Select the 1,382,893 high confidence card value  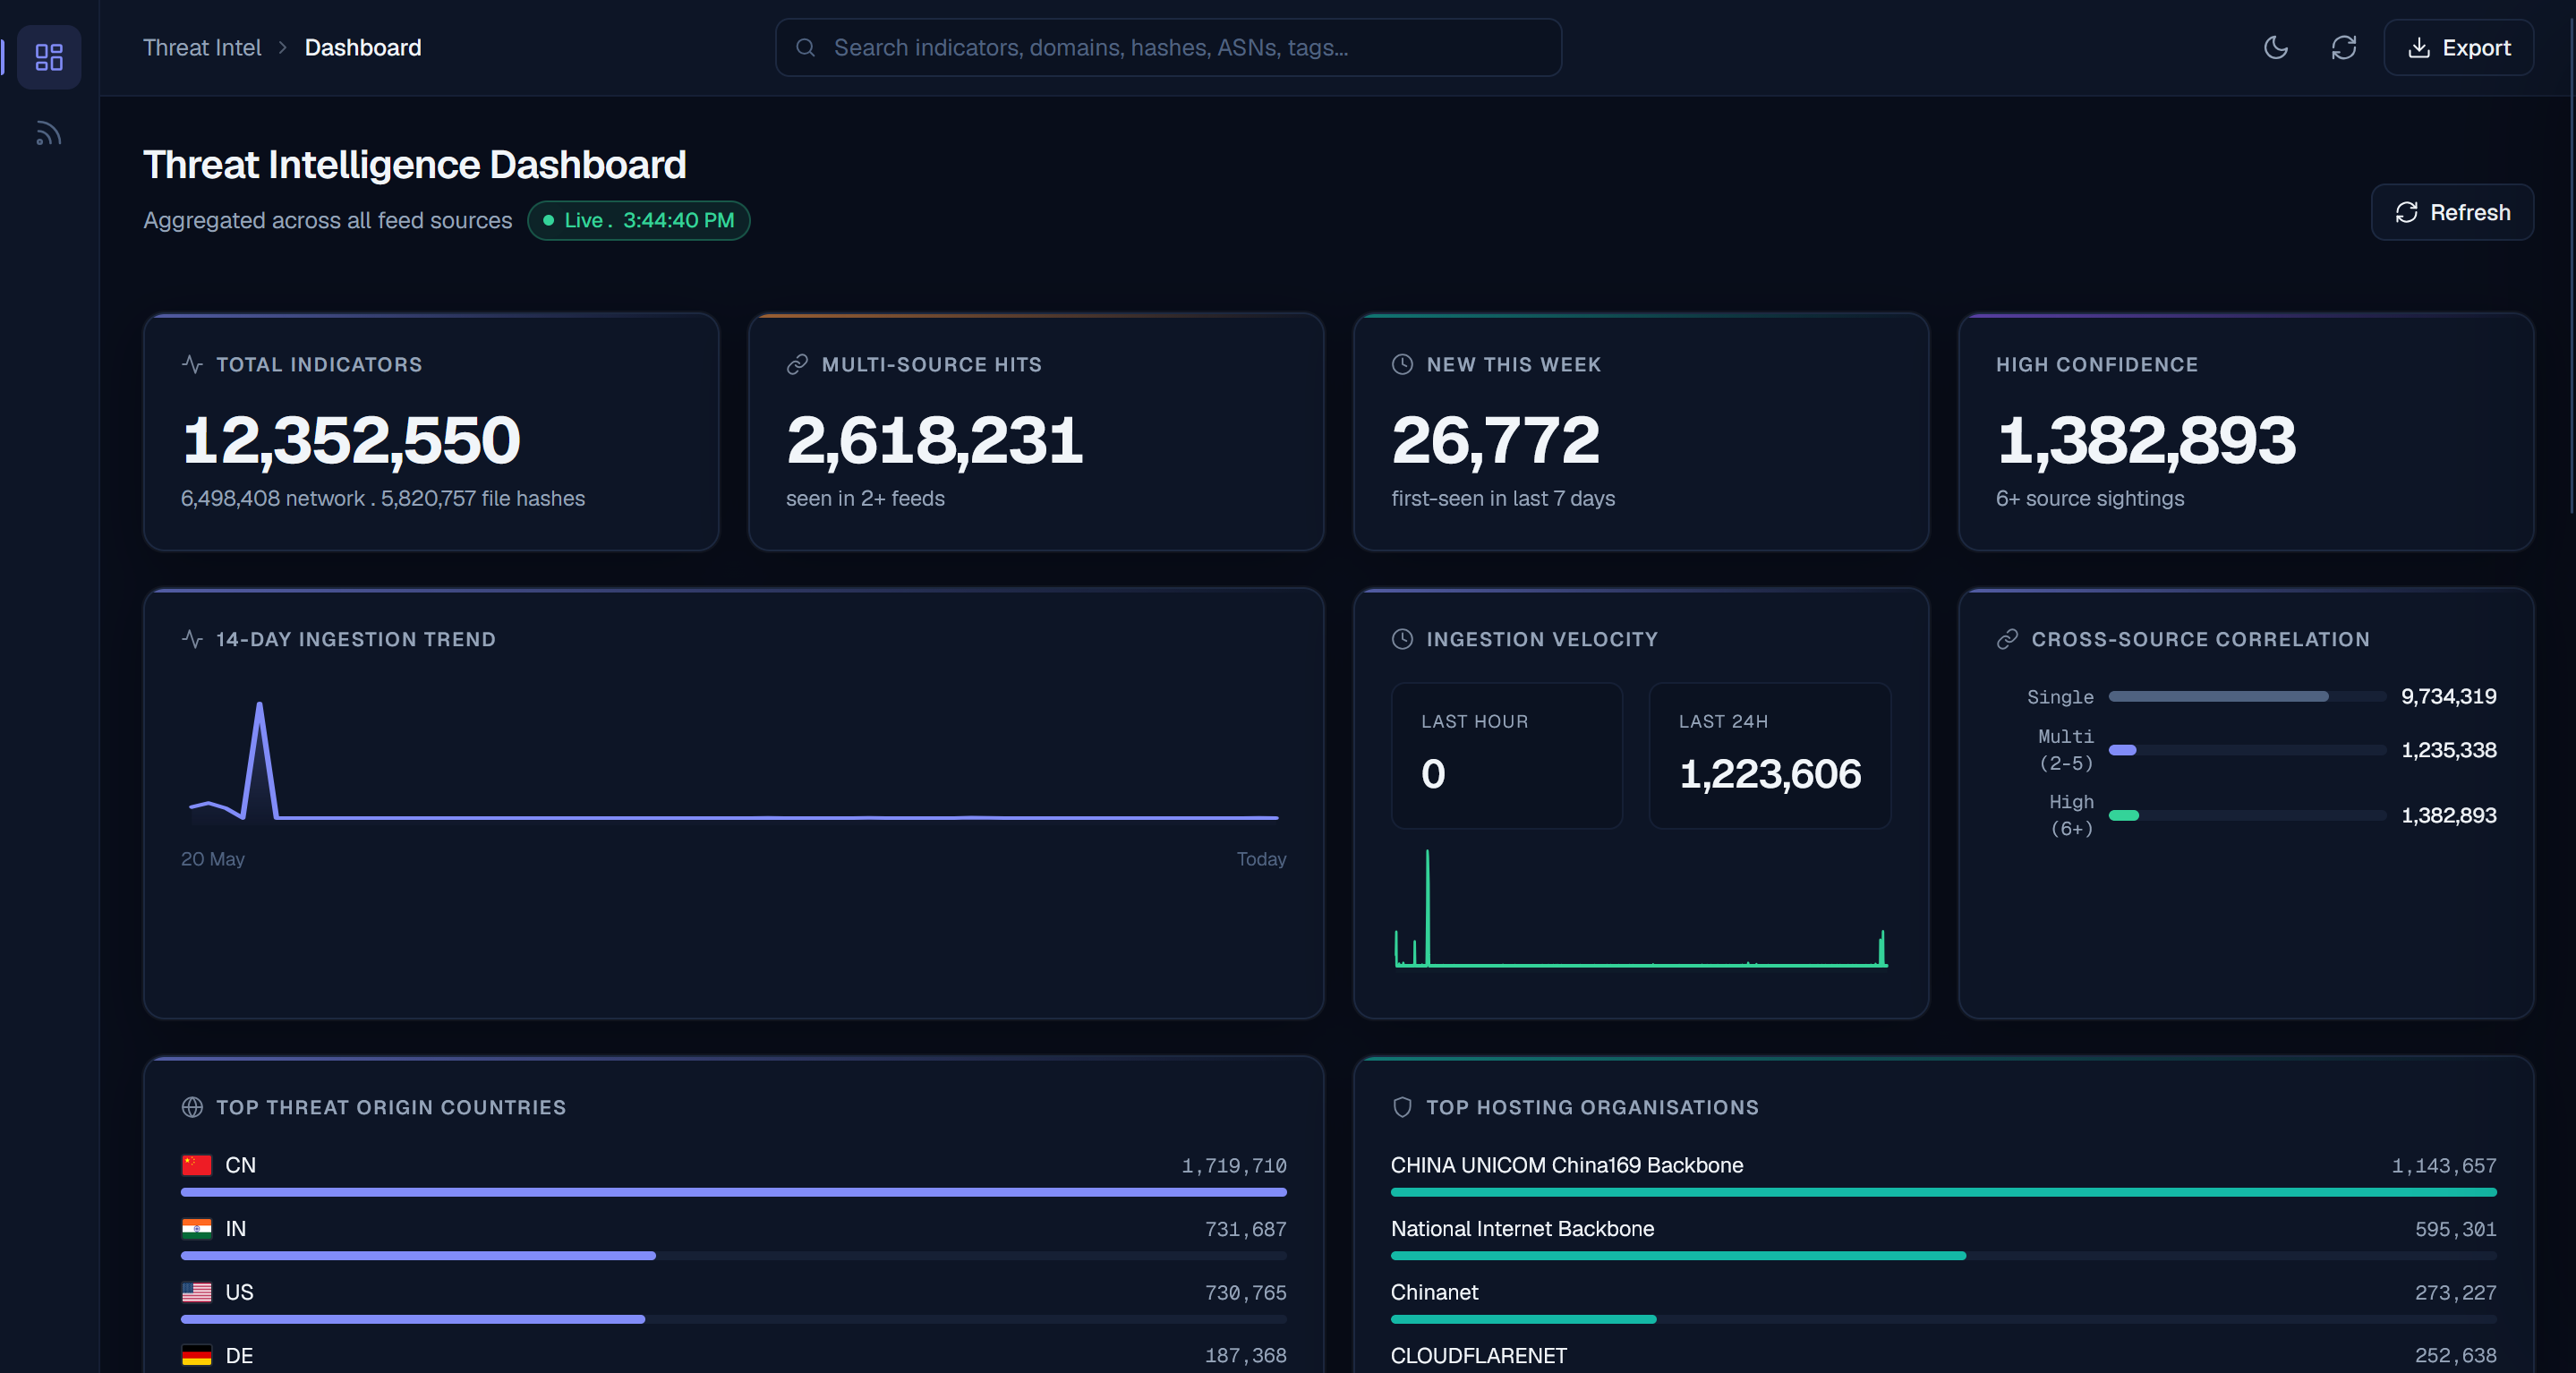pyautogui.click(x=2147, y=440)
